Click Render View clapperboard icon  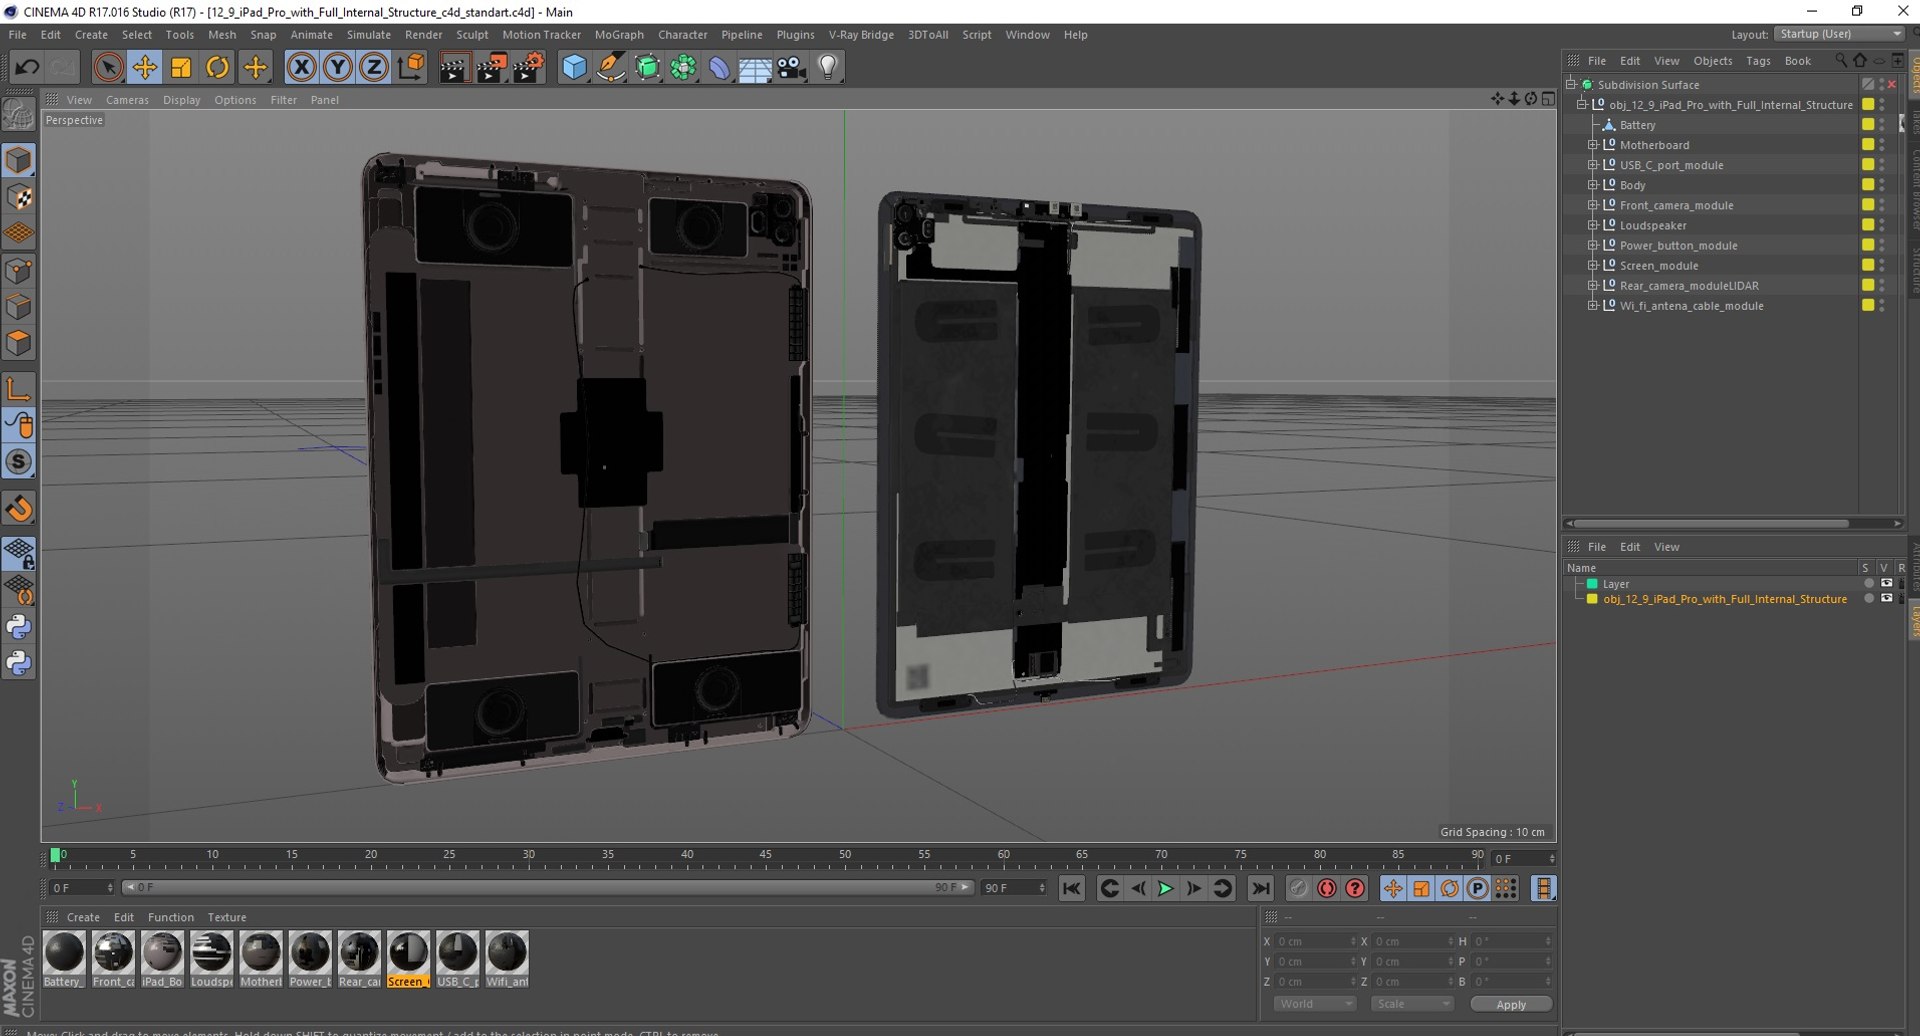click(454, 67)
